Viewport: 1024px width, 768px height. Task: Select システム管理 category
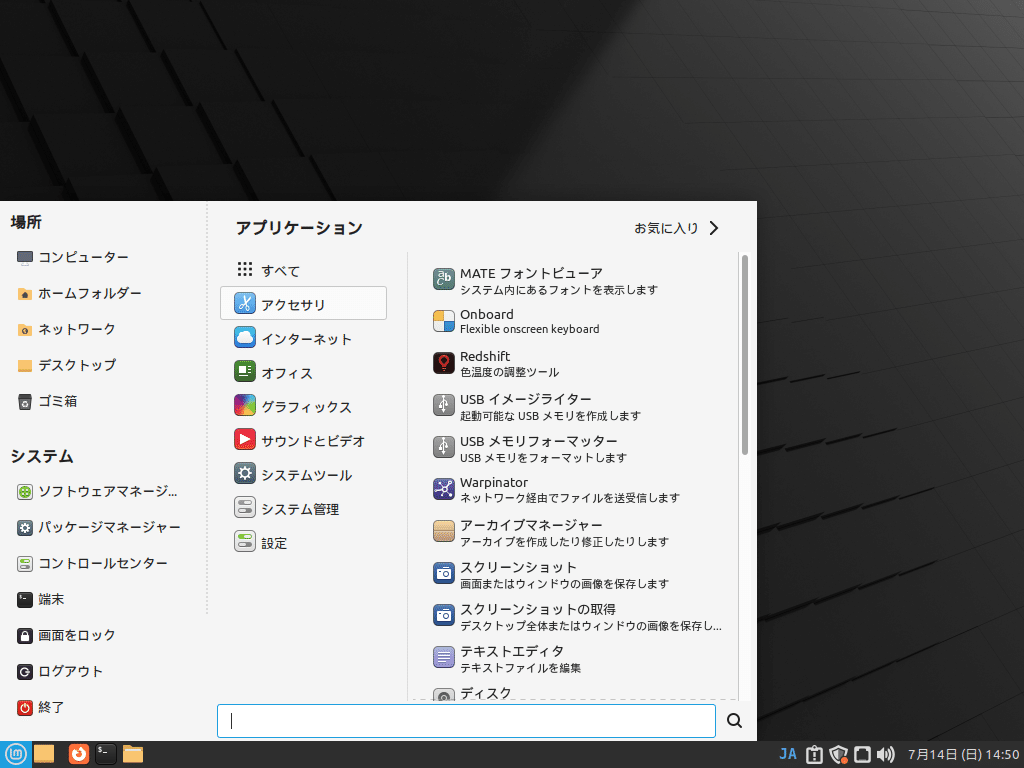pyautogui.click(x=303, y=508)
